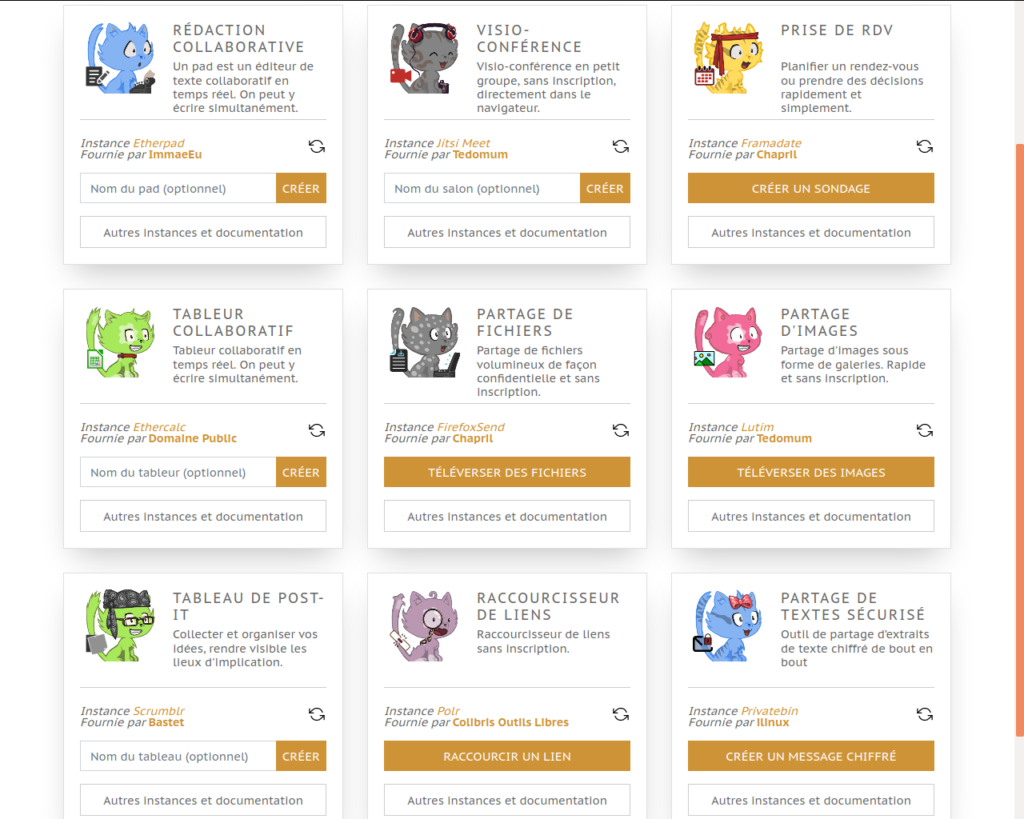Image resolution: width=1024 pixels, height=819 pixels.
Task: Click Téléverser des fichiers button
Action: click(507, 472)
